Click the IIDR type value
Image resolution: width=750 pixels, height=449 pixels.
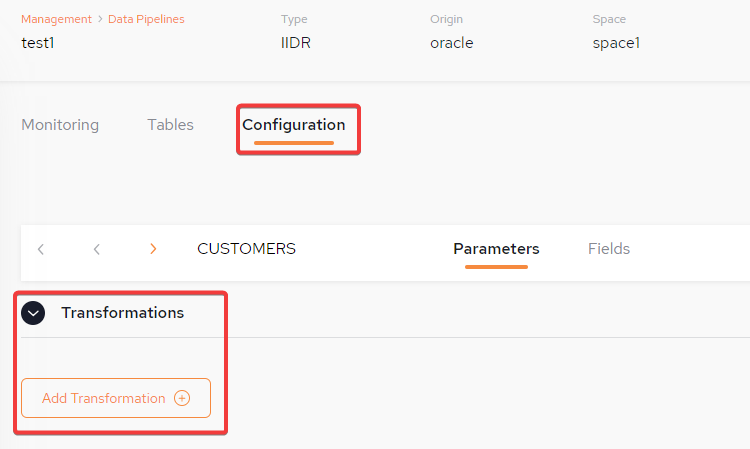coord(296,43)
